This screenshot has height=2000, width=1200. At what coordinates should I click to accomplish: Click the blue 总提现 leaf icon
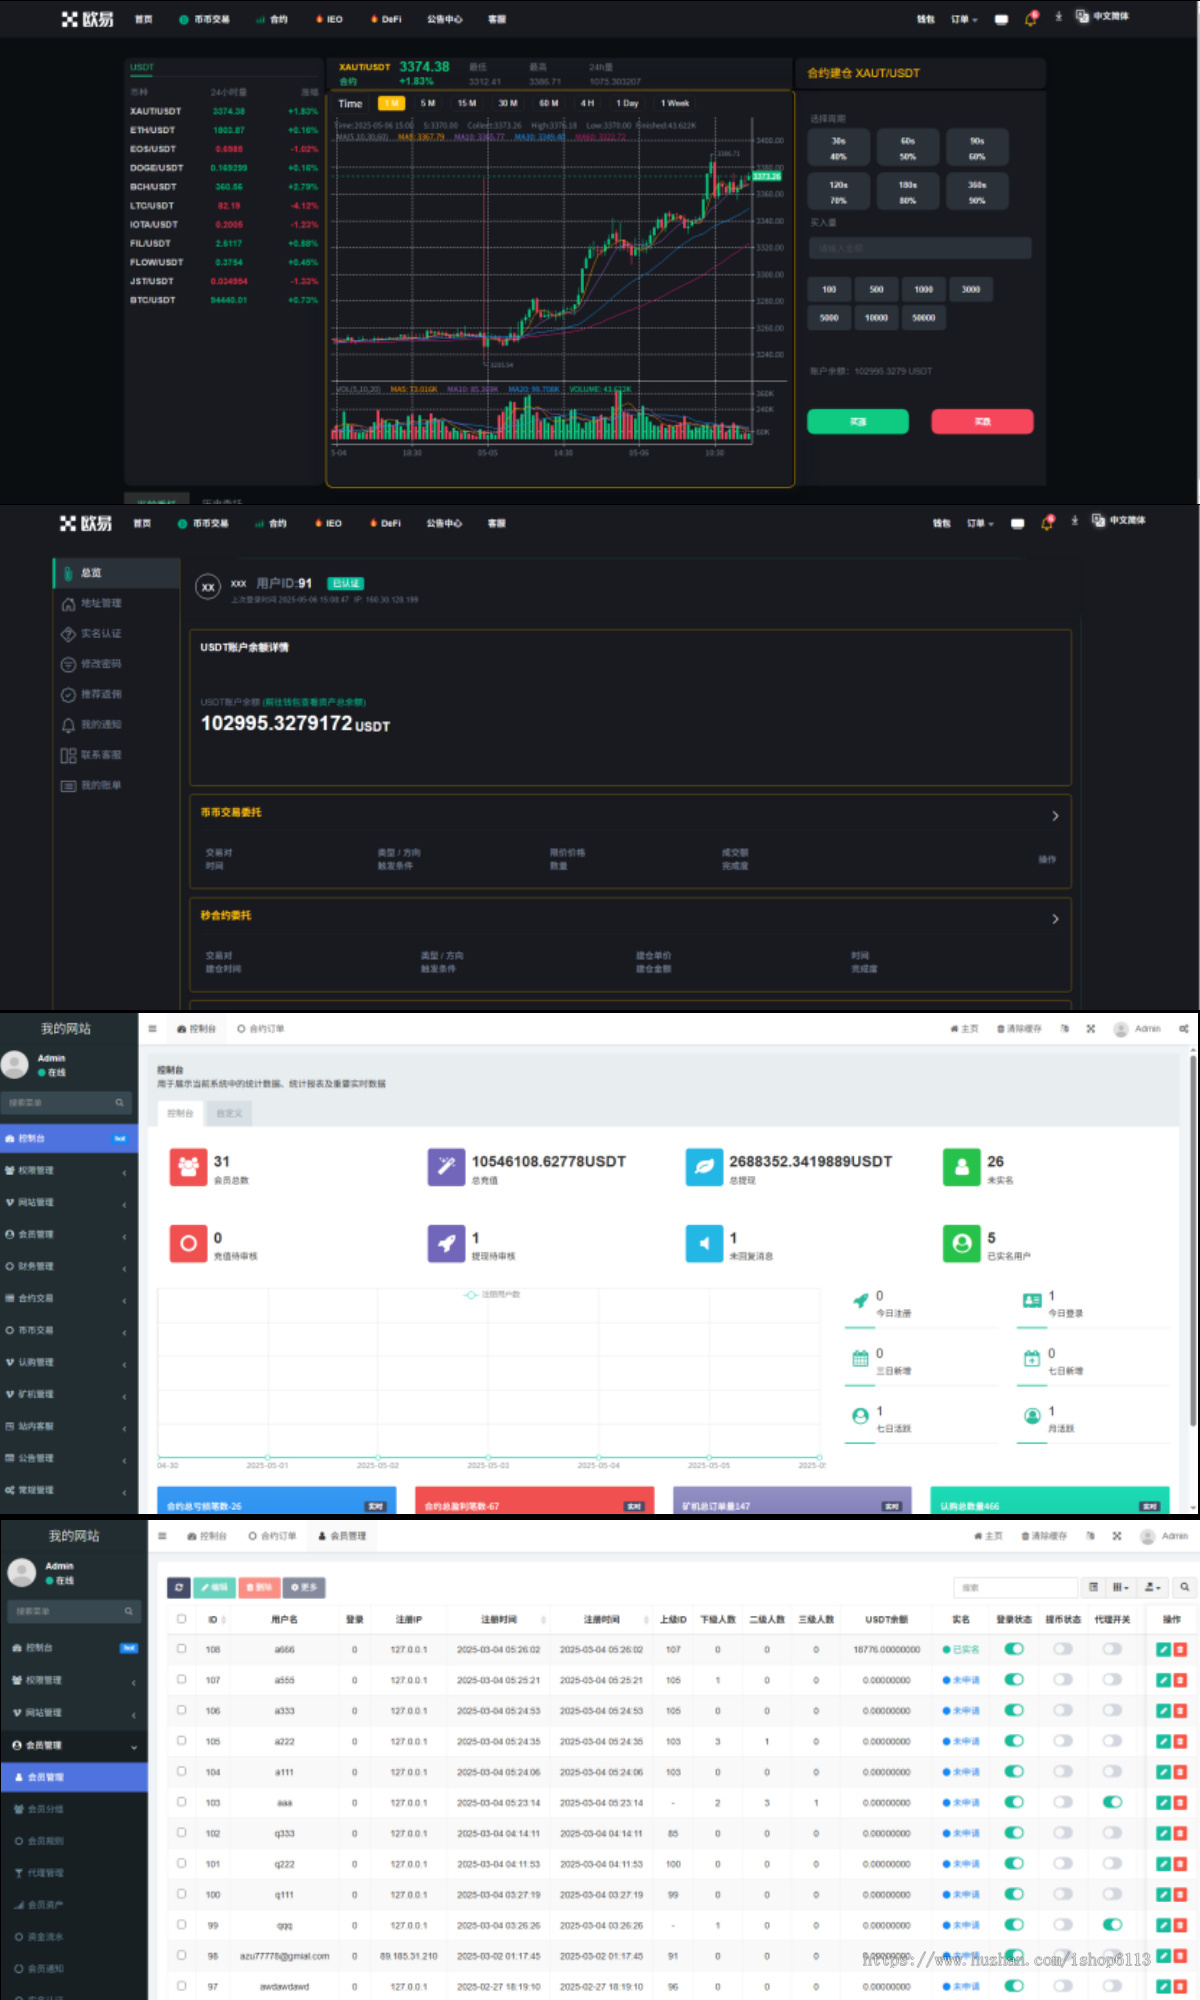pyautogui.click(x=704, y=1167)
